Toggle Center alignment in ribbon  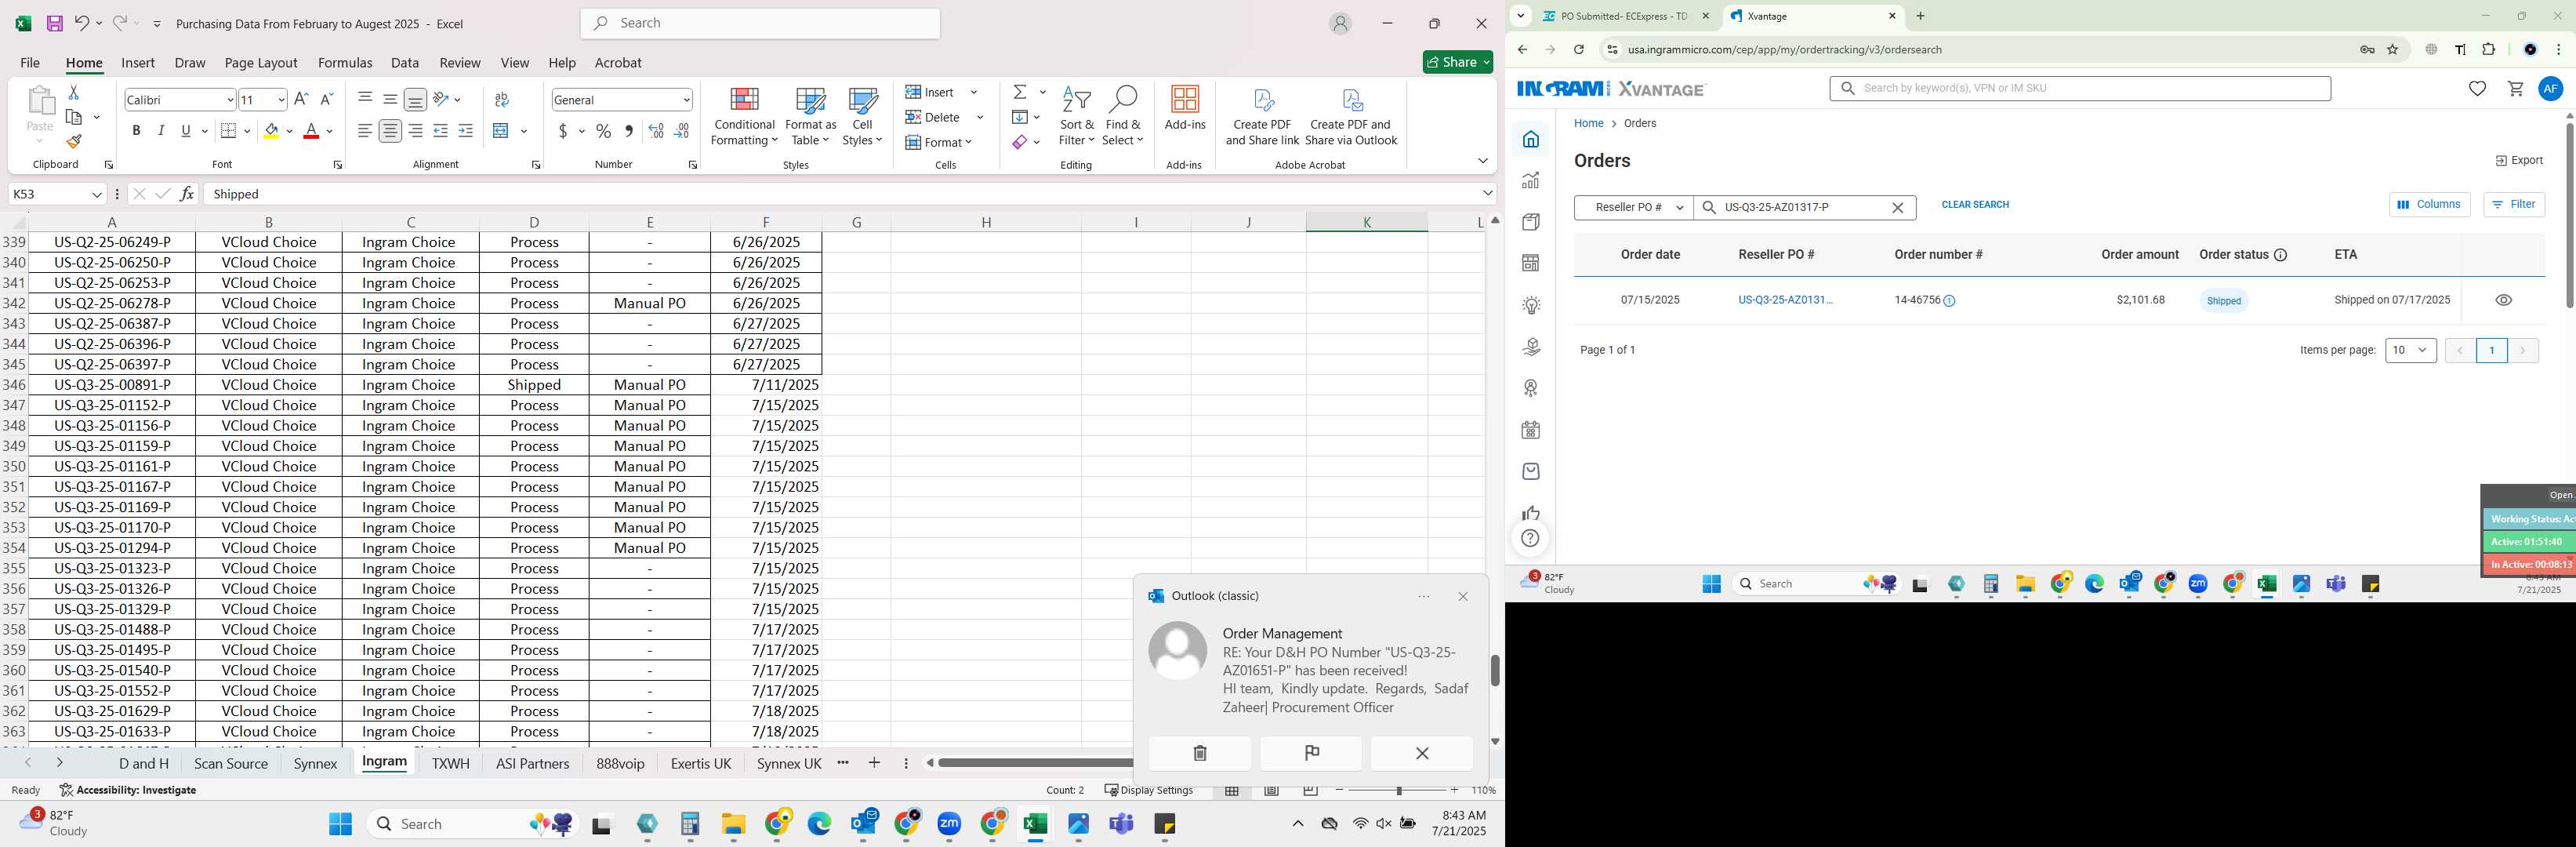390,131
